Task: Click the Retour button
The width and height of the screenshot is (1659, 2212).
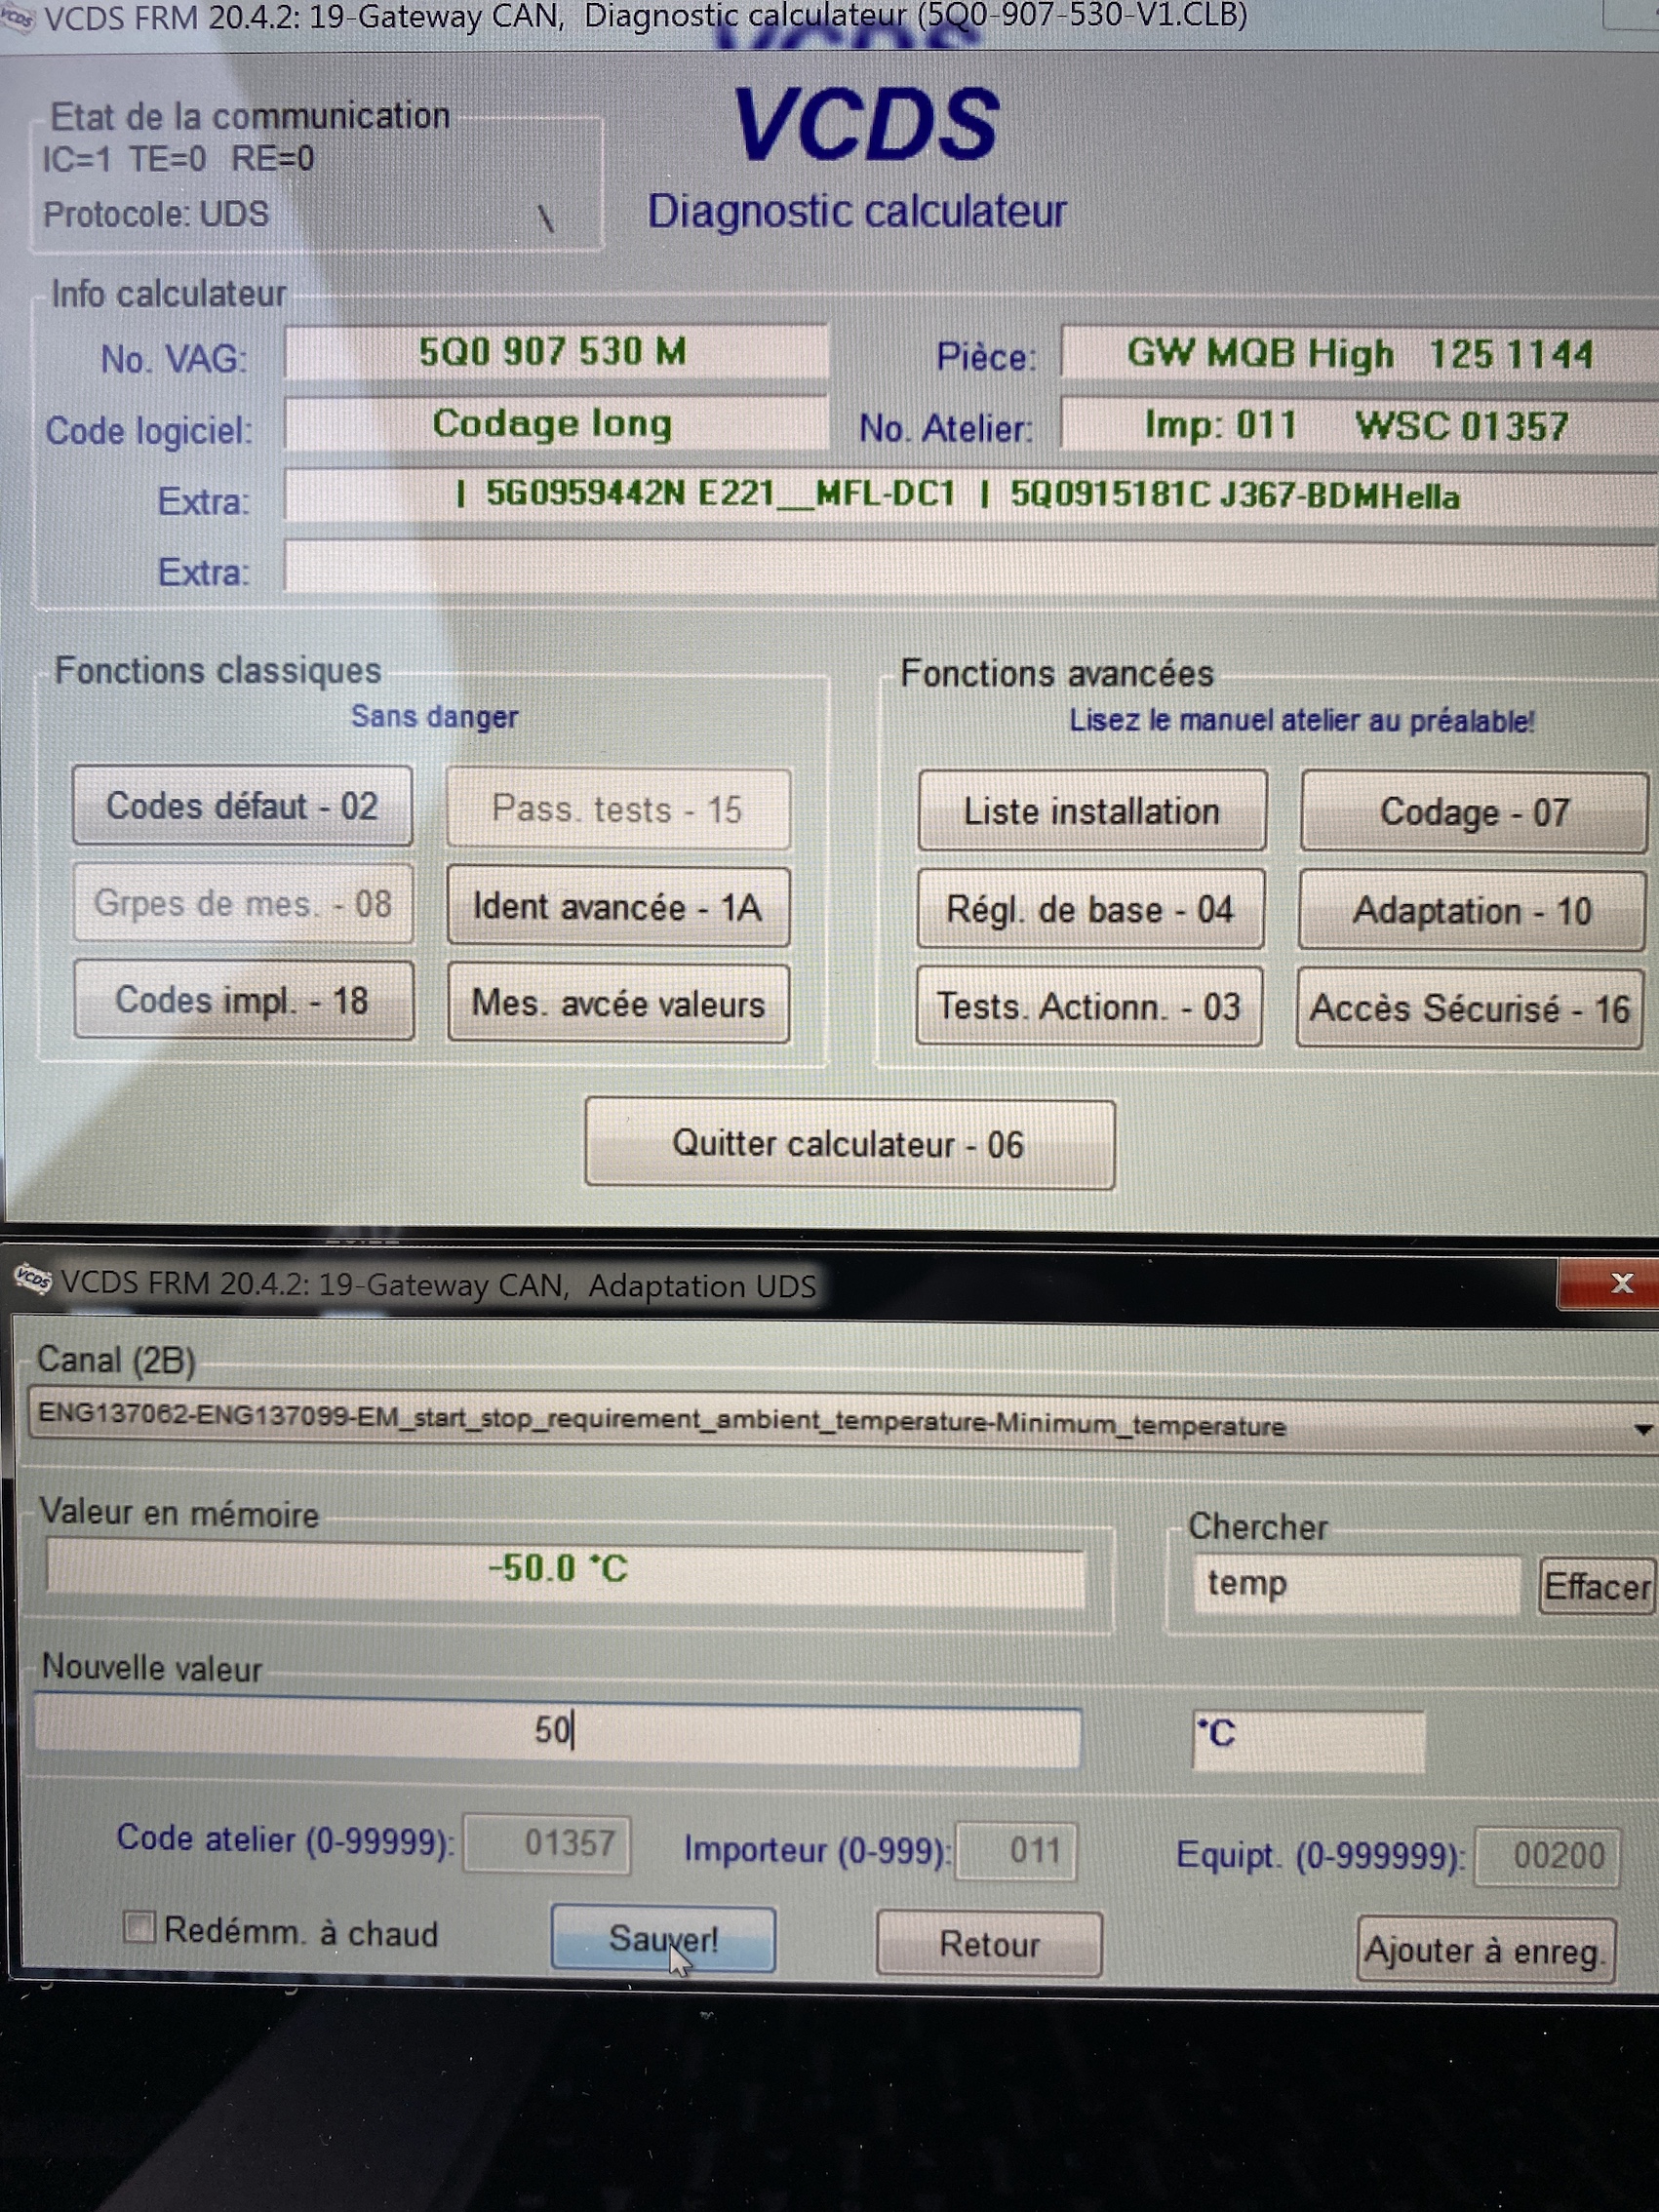Action: [989, 1944]
